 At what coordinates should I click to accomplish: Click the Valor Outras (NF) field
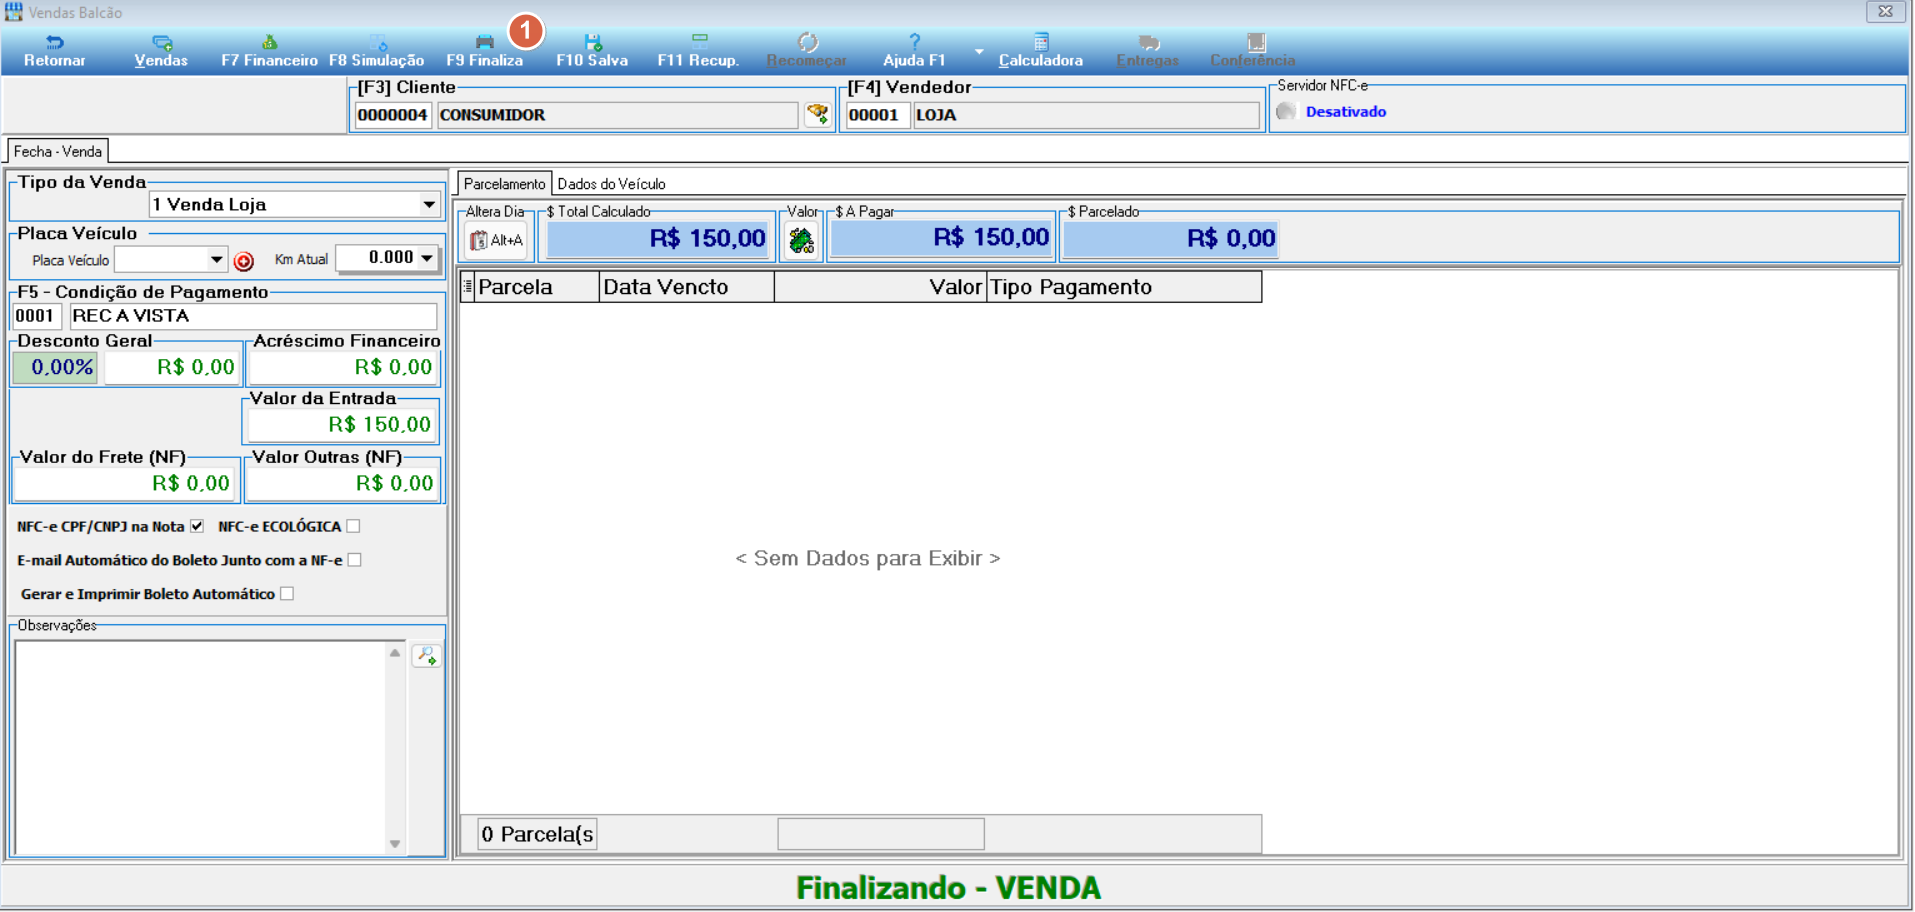342,483
